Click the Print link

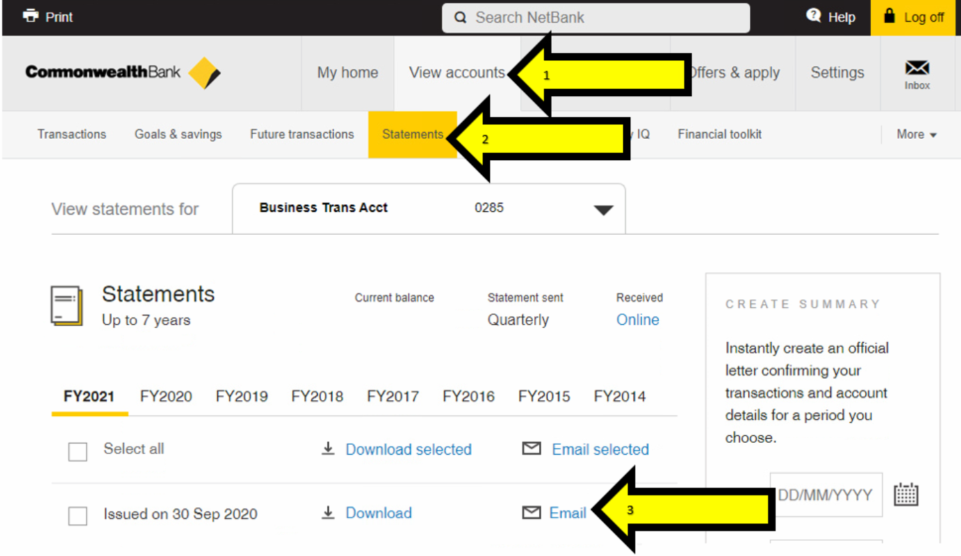[59, 17]
